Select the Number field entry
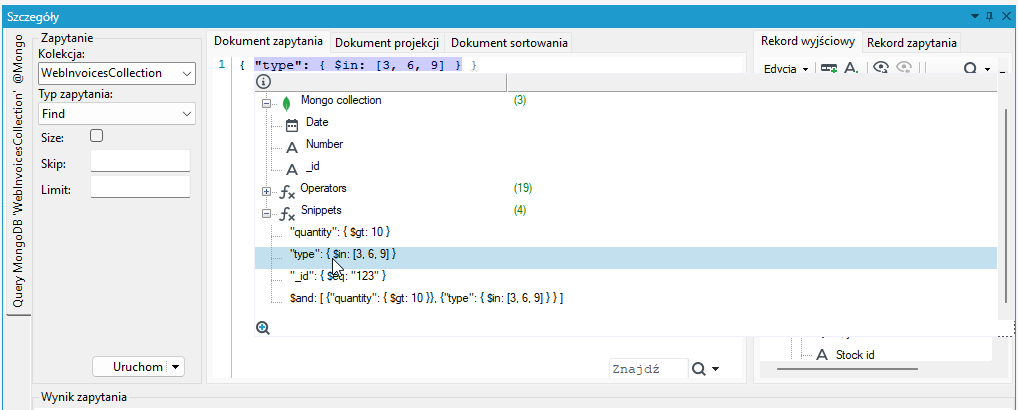This screenshot has height=410, width=1018. tap(324, 144)
